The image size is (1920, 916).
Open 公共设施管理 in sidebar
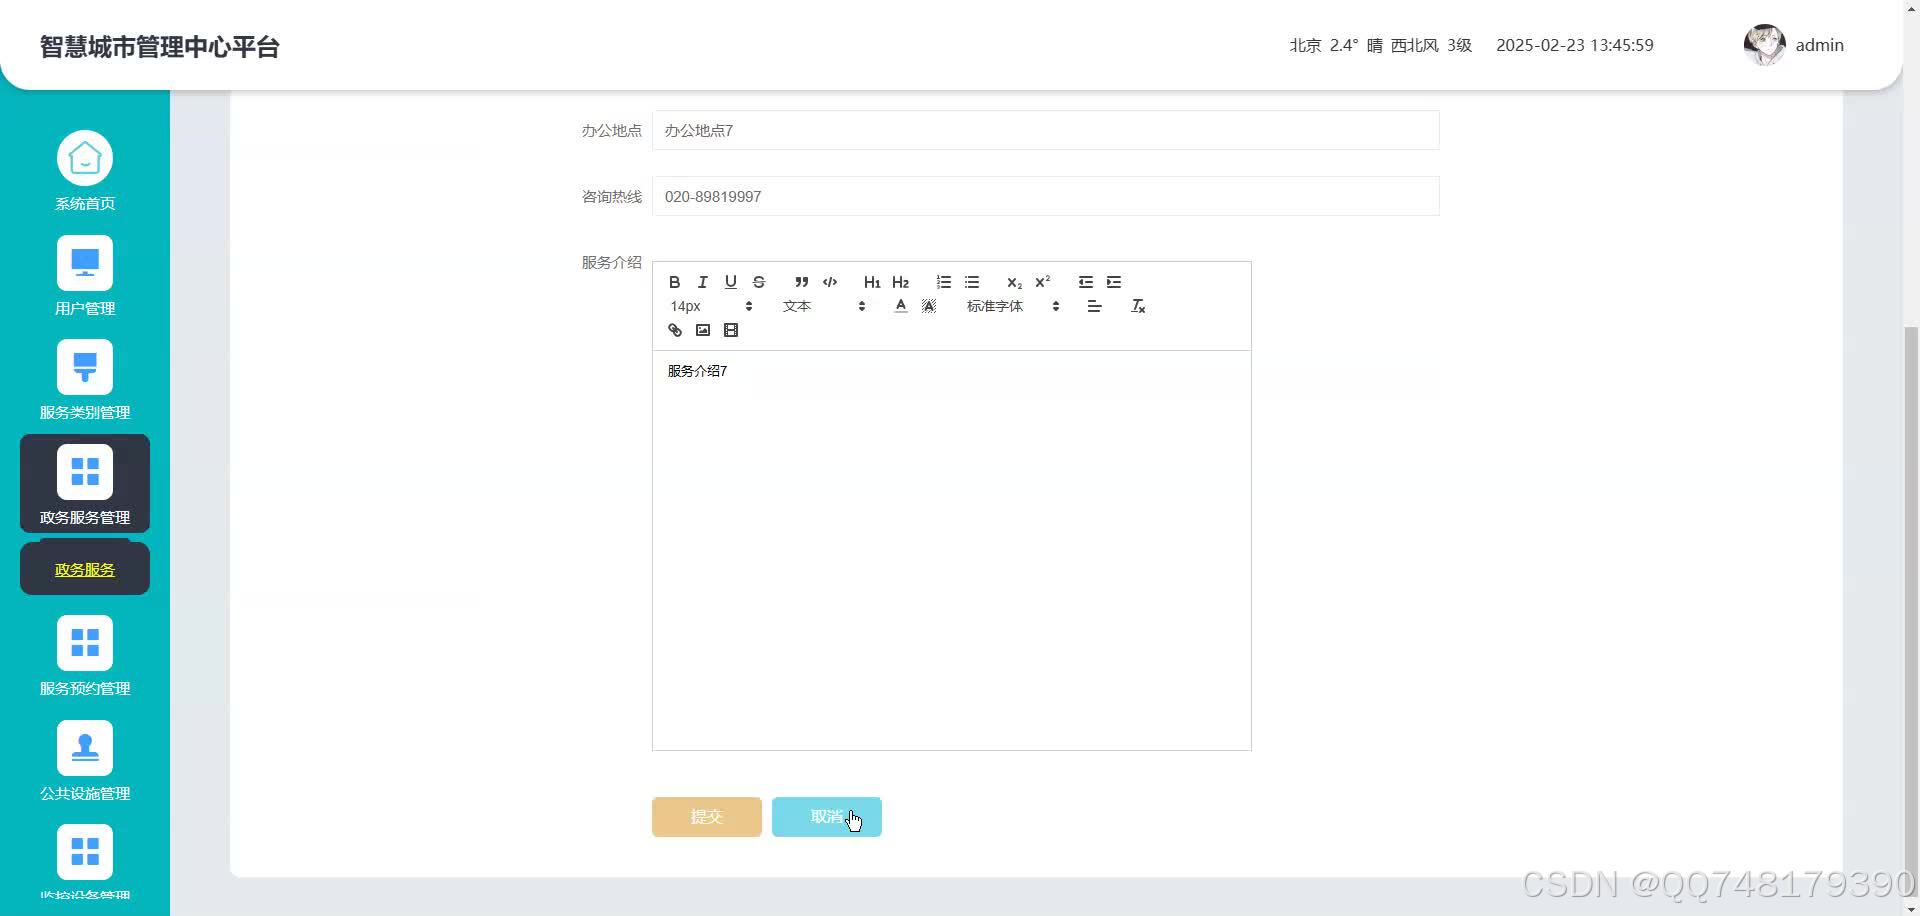pyautogui.click(x=85, y=761)
